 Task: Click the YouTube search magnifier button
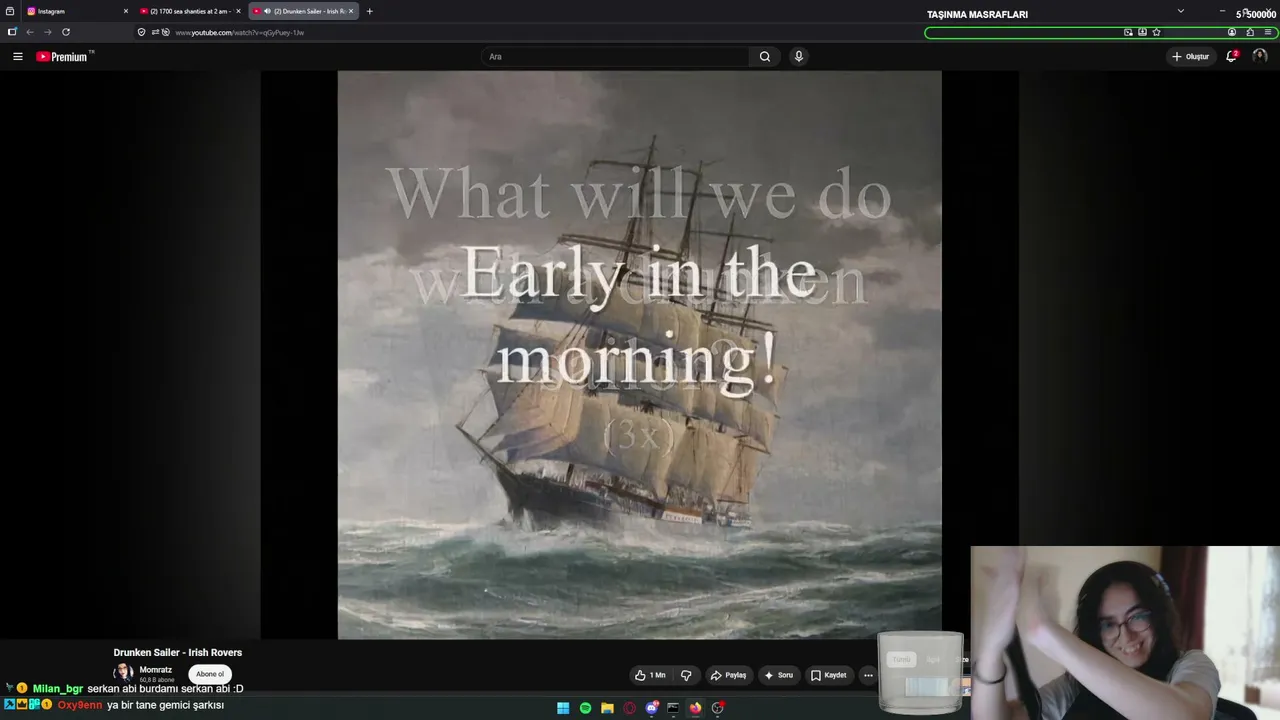click(765, 57)
